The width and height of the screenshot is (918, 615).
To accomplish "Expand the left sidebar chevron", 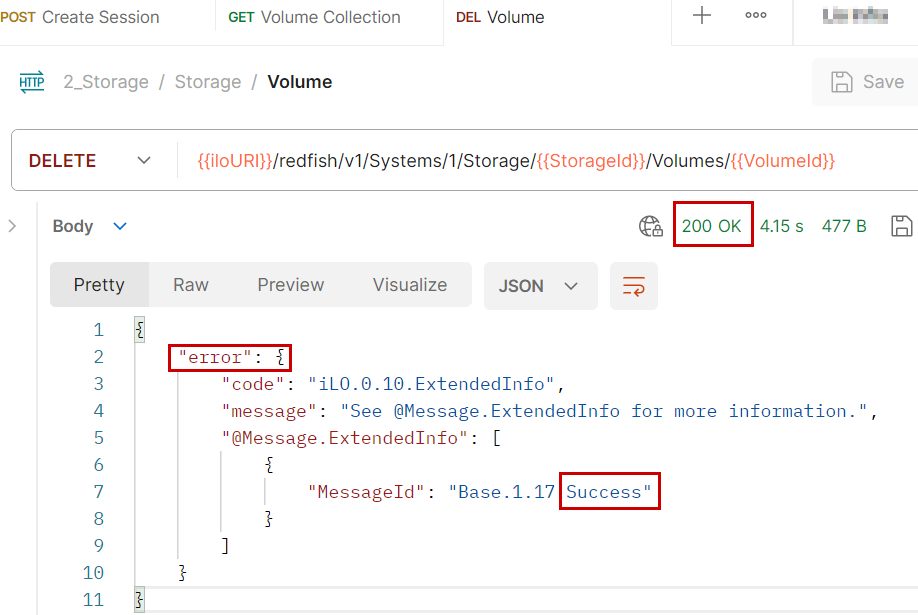I will pos(12,226).
